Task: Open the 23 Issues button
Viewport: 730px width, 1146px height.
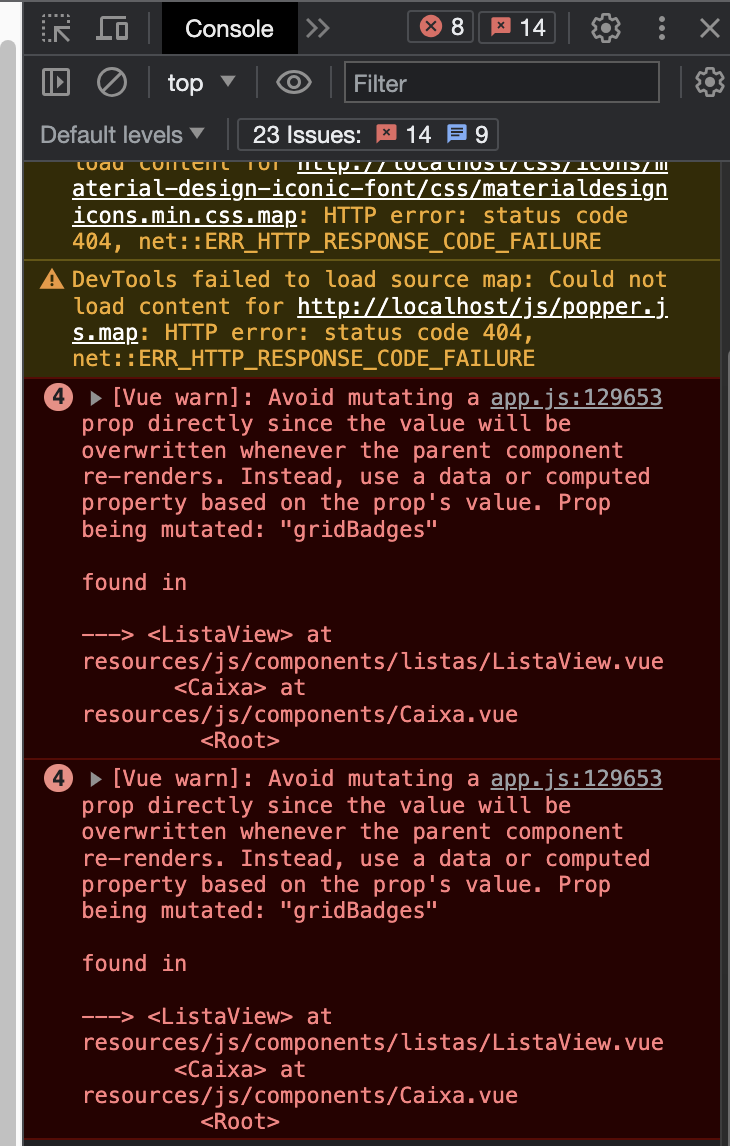Action: coord(368,134)
